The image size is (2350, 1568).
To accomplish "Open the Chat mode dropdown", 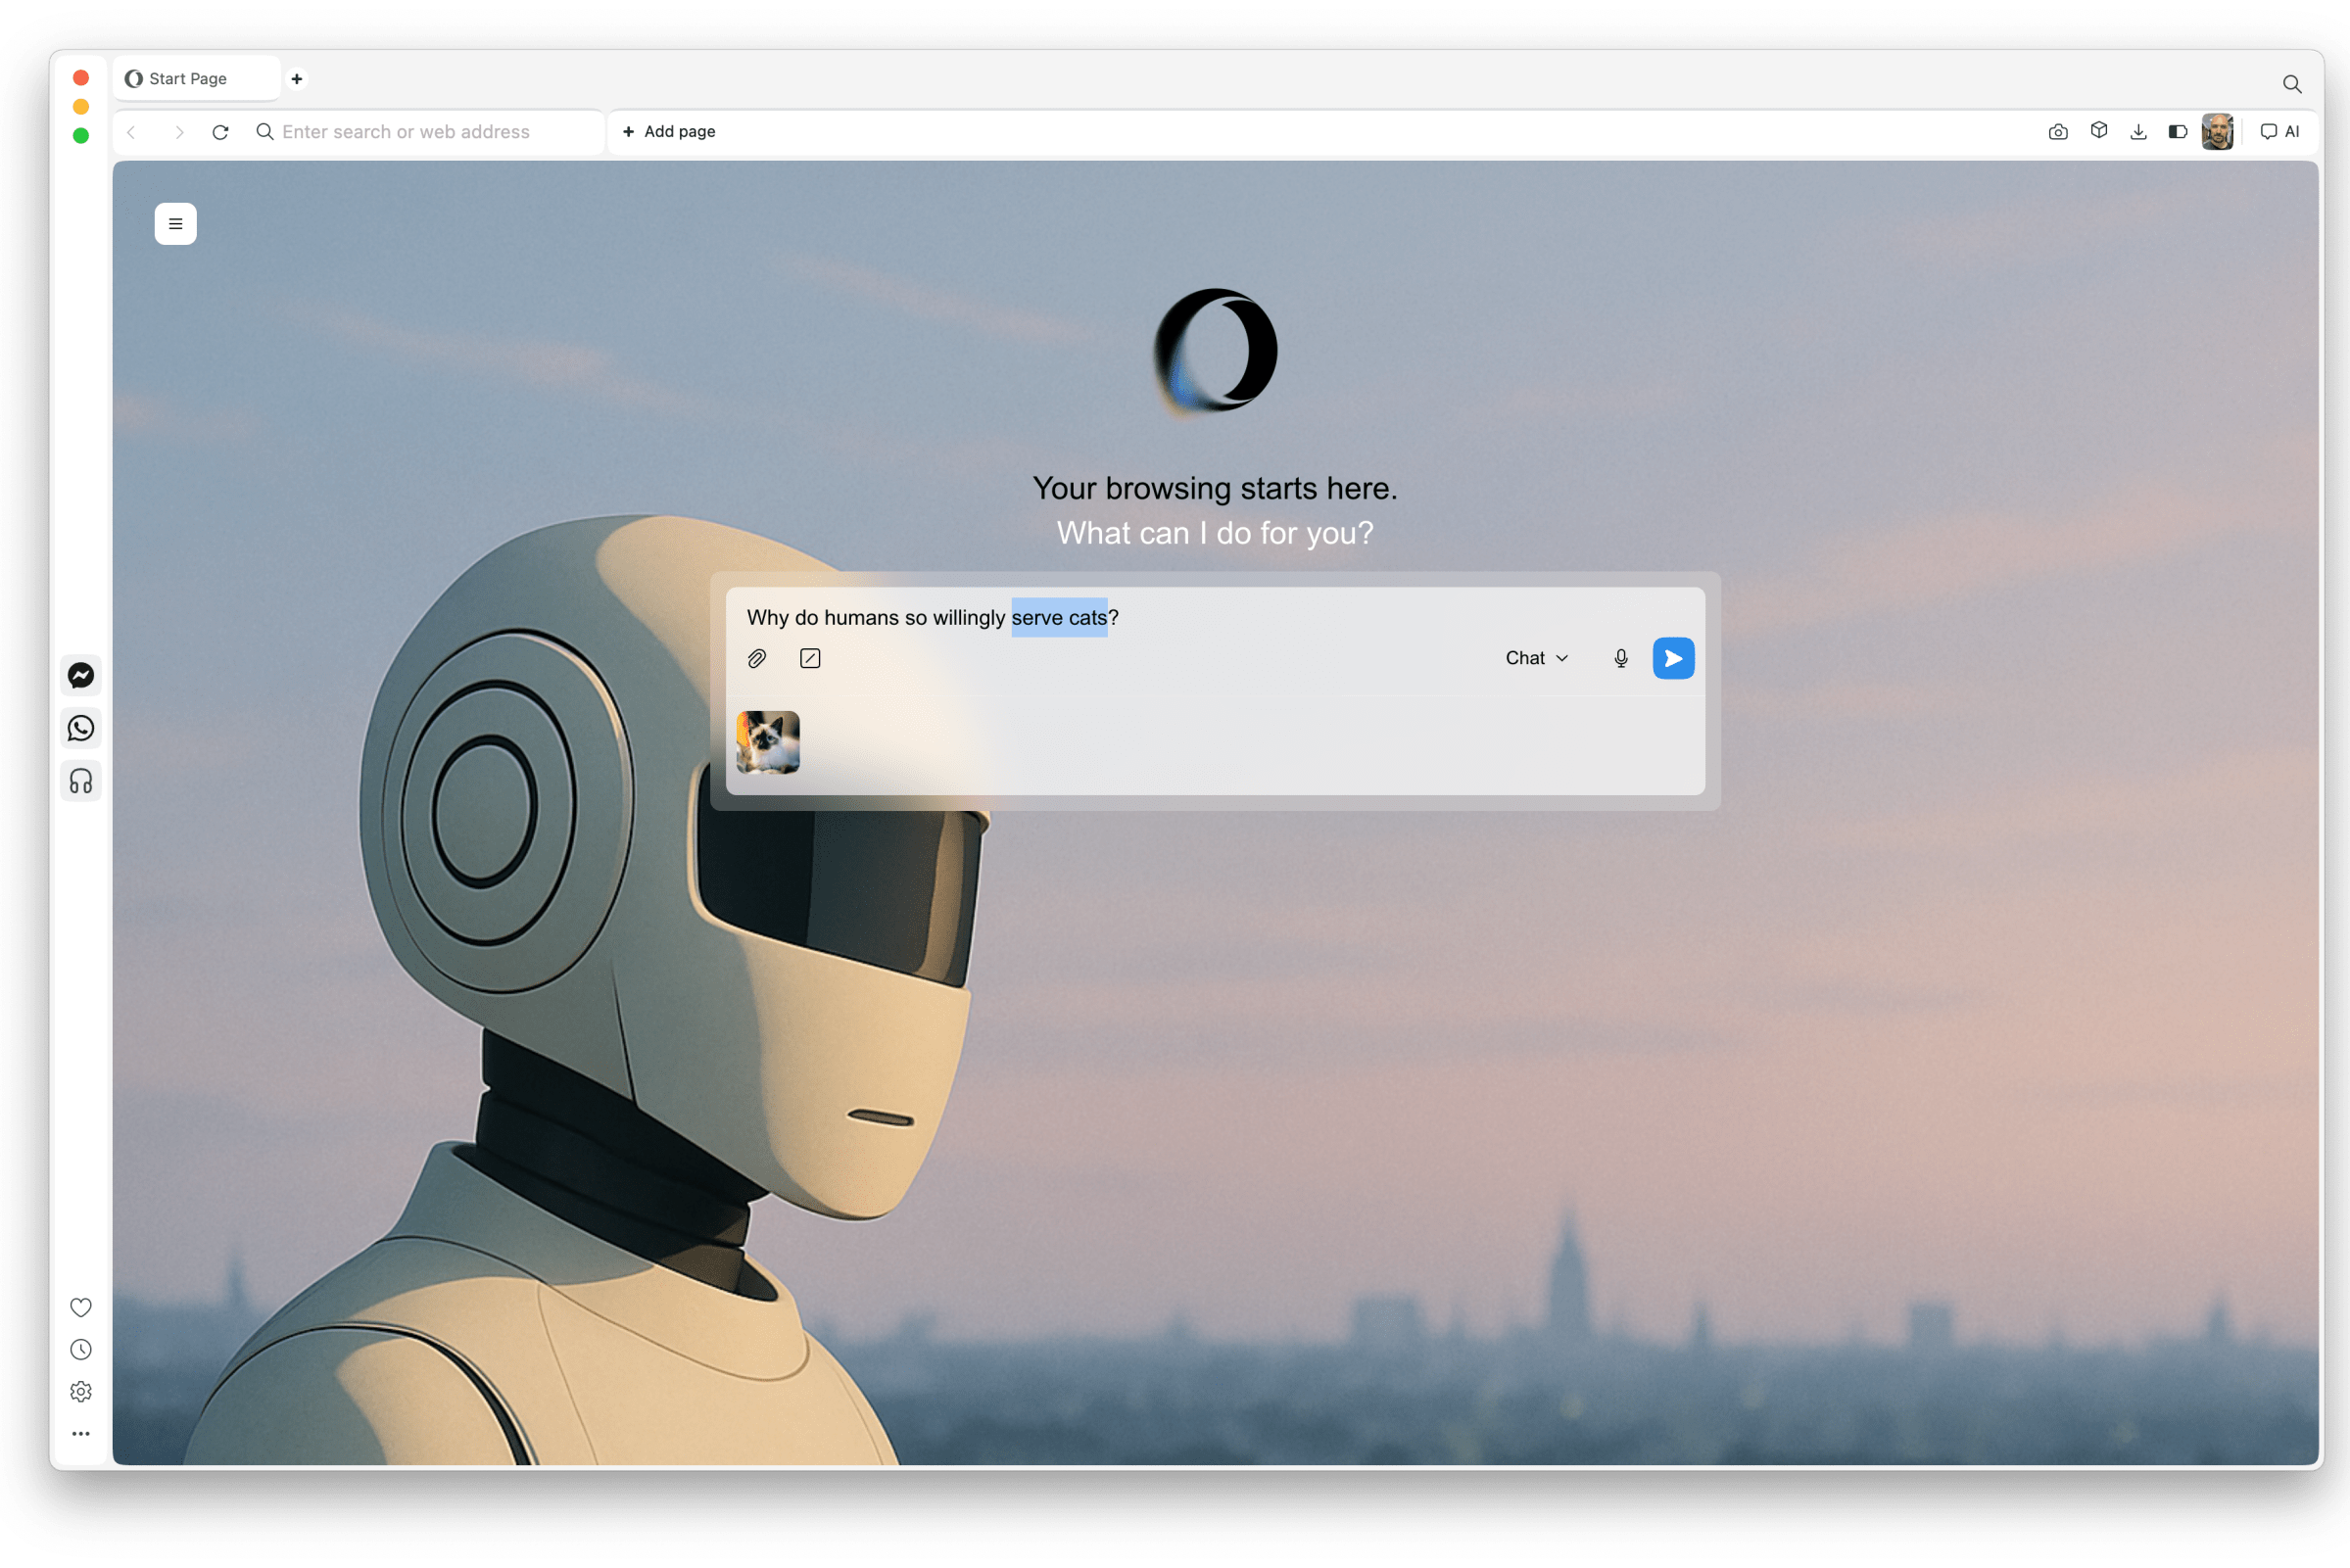I will [x=1537, y=658].
